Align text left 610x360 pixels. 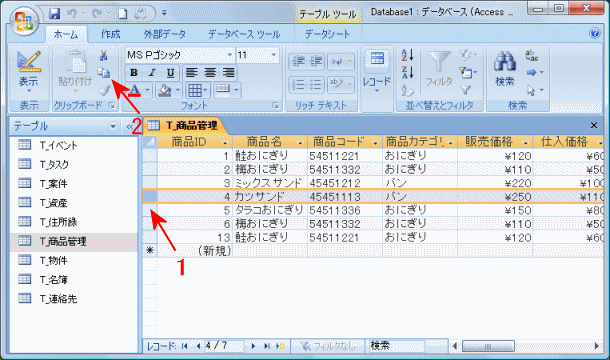coord(191,73)
